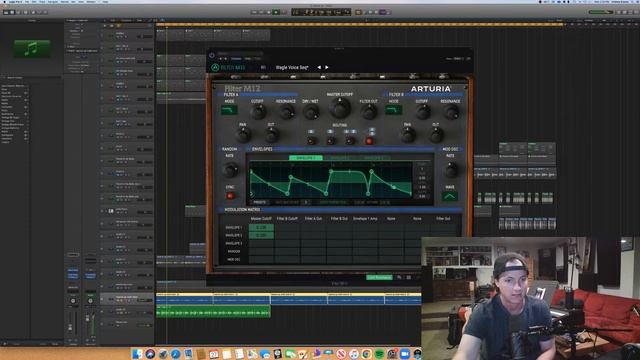Viewport: 640px width, 360px height.
Task: Open the Filter B mode selector
Action: pos(394,110)
